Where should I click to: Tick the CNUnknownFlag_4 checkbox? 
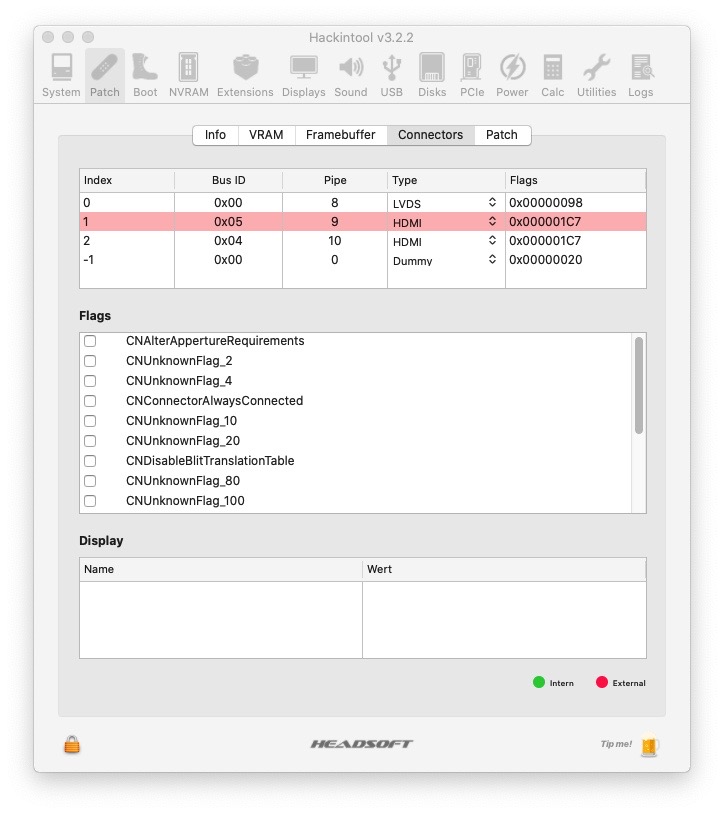[x=90, y=381]
